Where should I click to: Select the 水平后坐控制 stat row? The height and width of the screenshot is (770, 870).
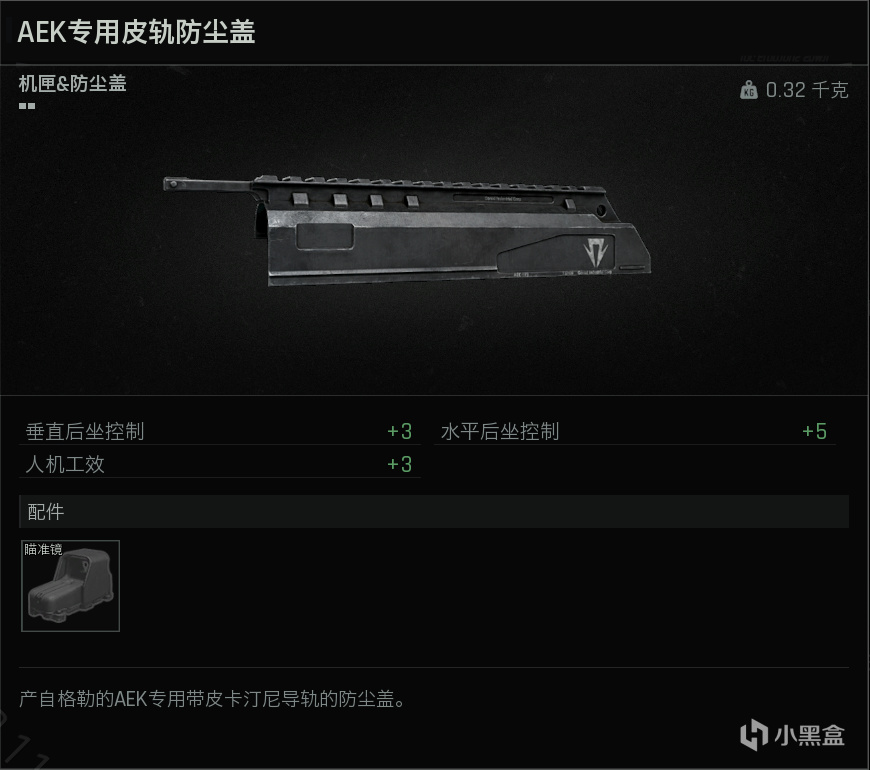[x=634, y=432]
